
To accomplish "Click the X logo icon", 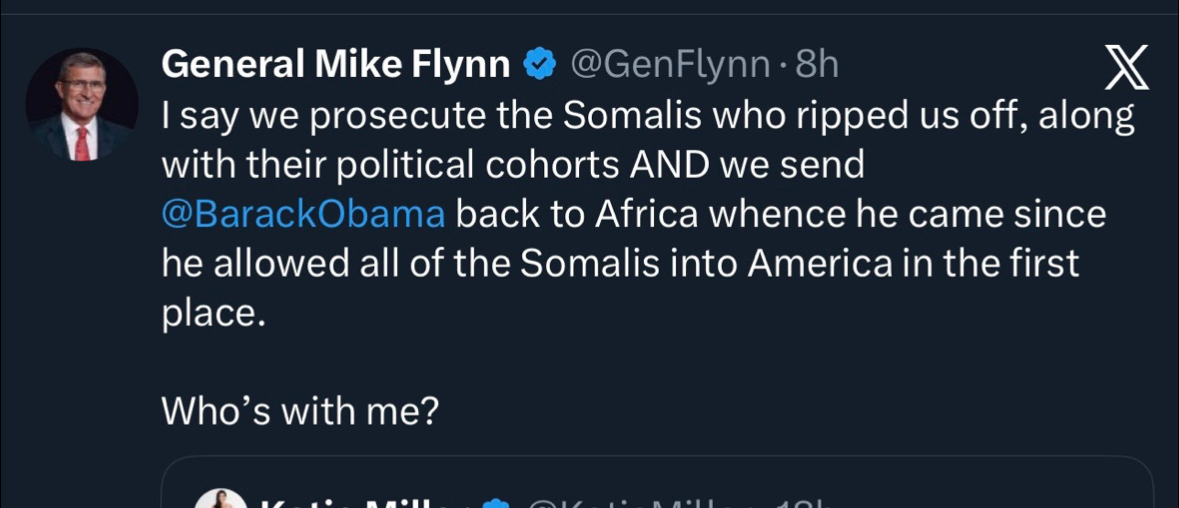I will (1125, 69).
